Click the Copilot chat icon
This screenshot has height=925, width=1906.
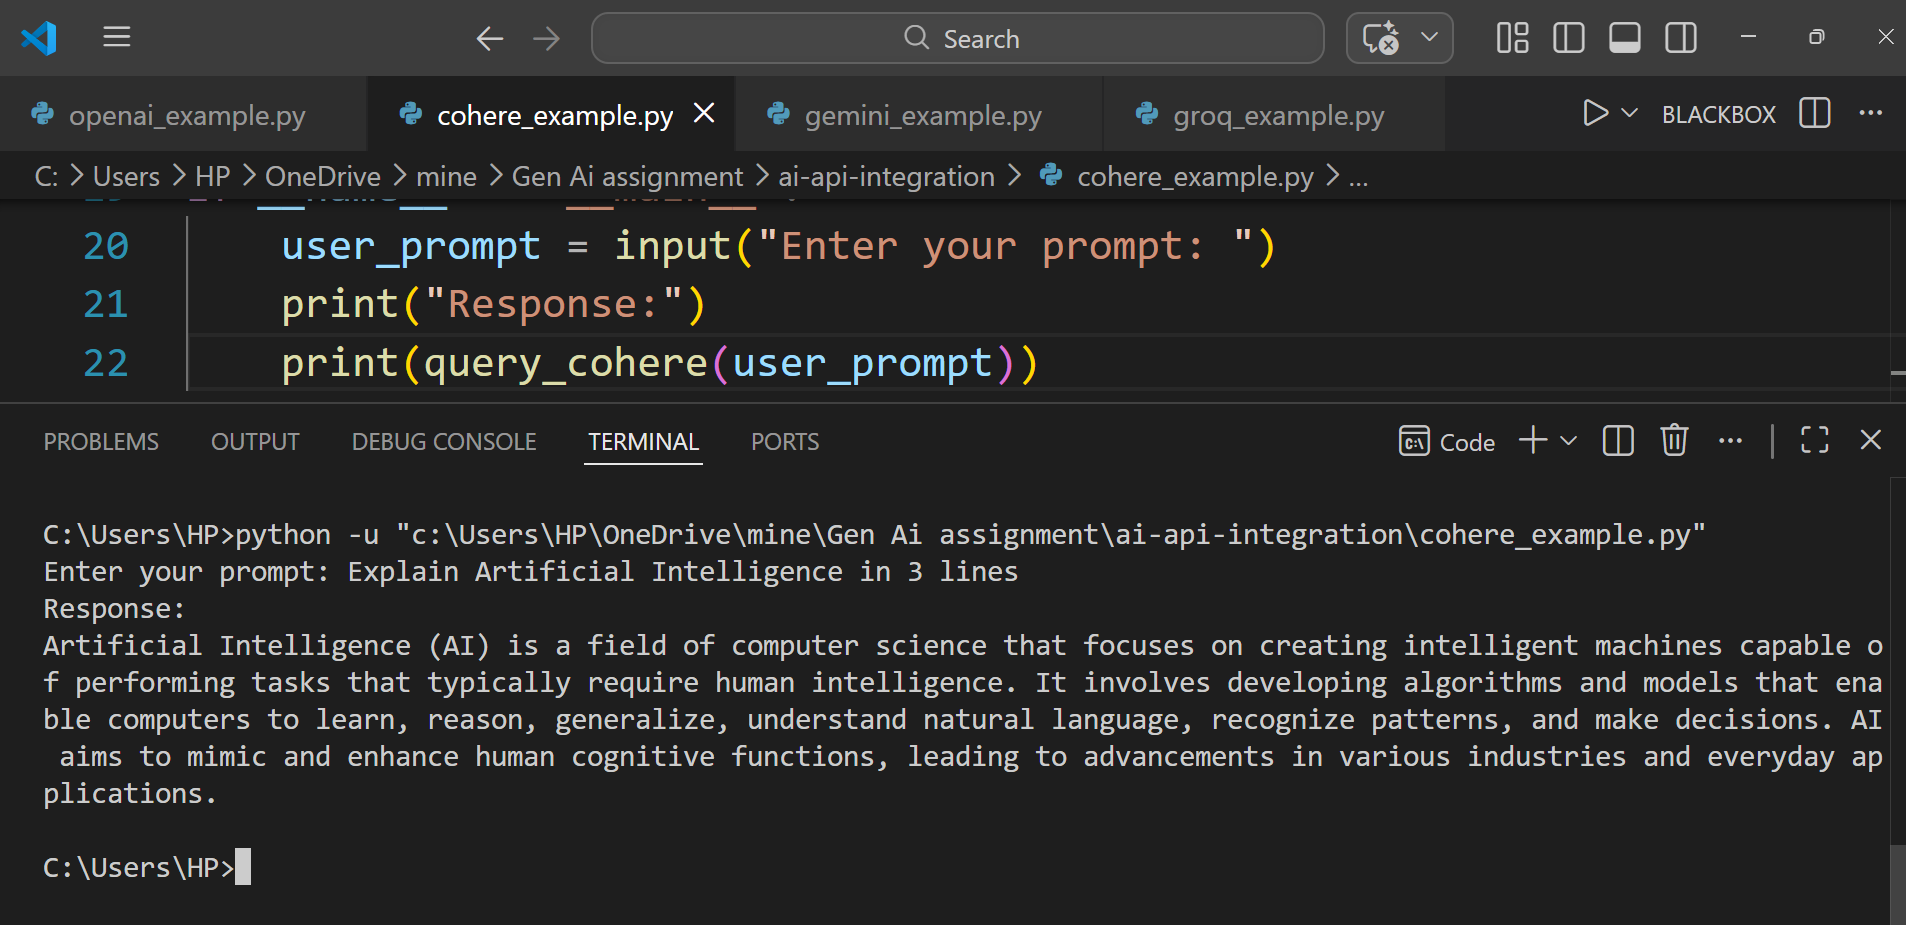point(1381,39)
